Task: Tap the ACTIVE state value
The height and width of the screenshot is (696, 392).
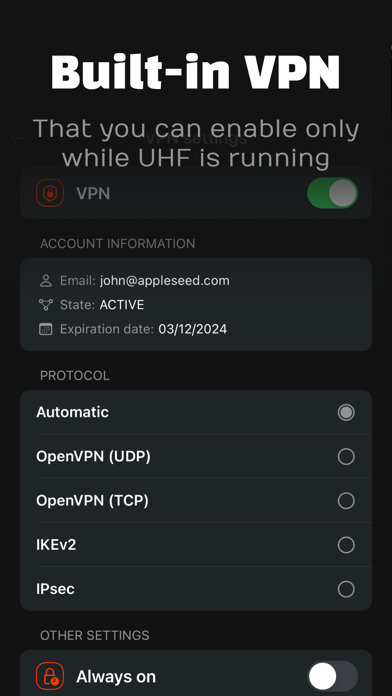Action: pyautogui.click(x=122, y=305)
